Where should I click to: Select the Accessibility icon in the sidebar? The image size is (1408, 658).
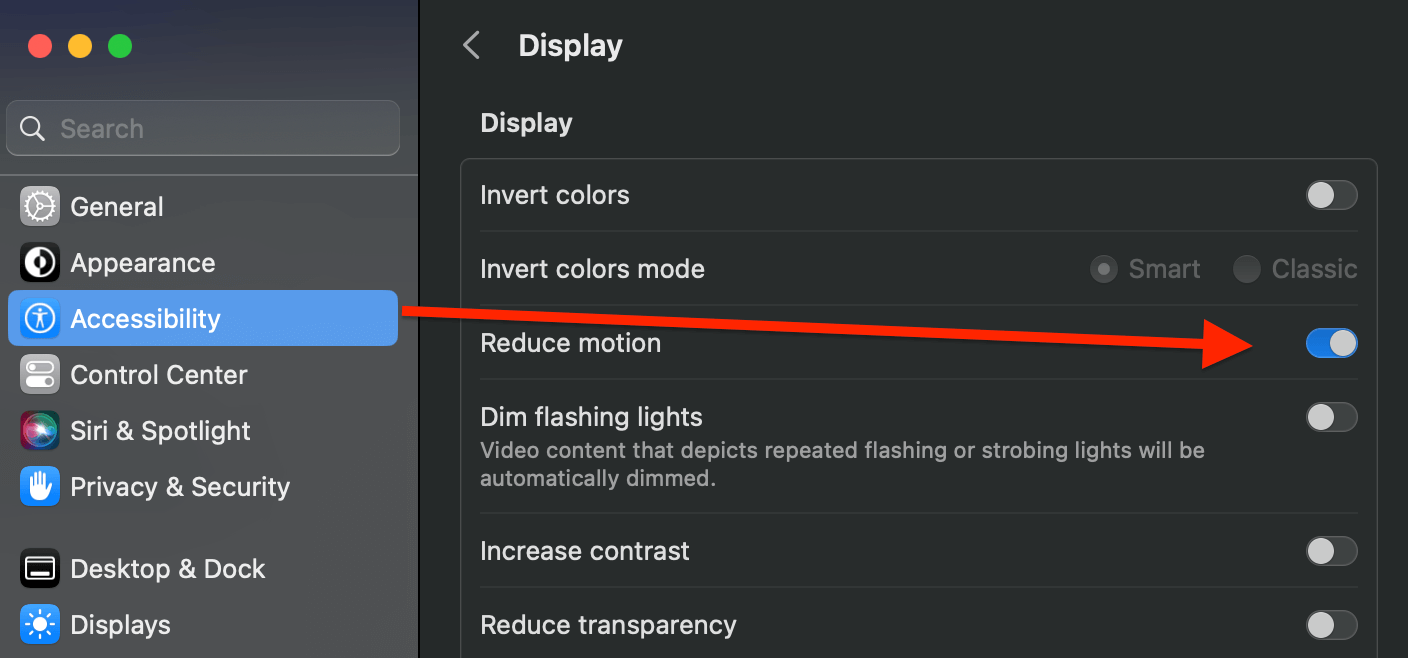pyautogui.click(x=39, y=318)
